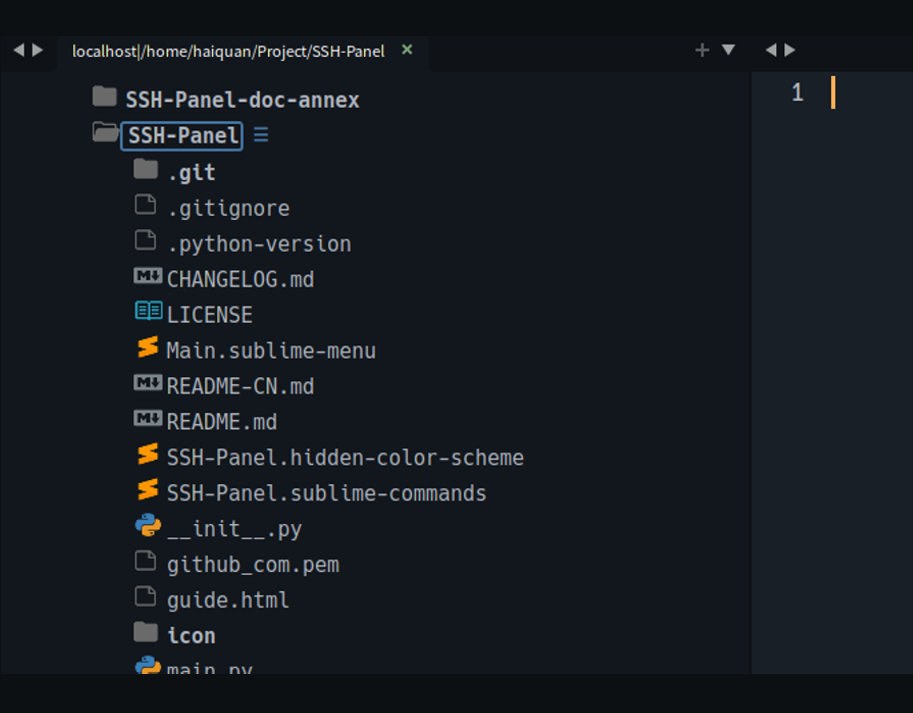Image resolution: width=913 pixels, height=713 pixels.
Task: Expand the .git folder icon
Action: (146, 169)
